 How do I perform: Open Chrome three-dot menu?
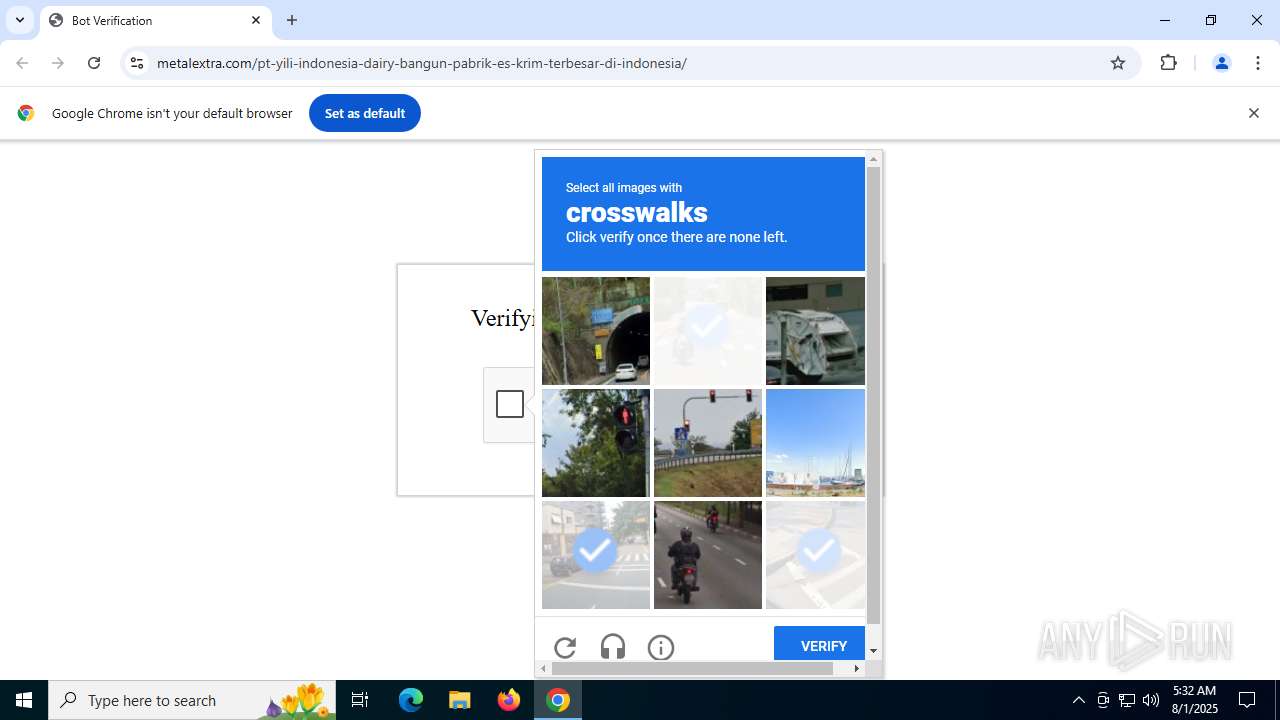(1257, 63)
